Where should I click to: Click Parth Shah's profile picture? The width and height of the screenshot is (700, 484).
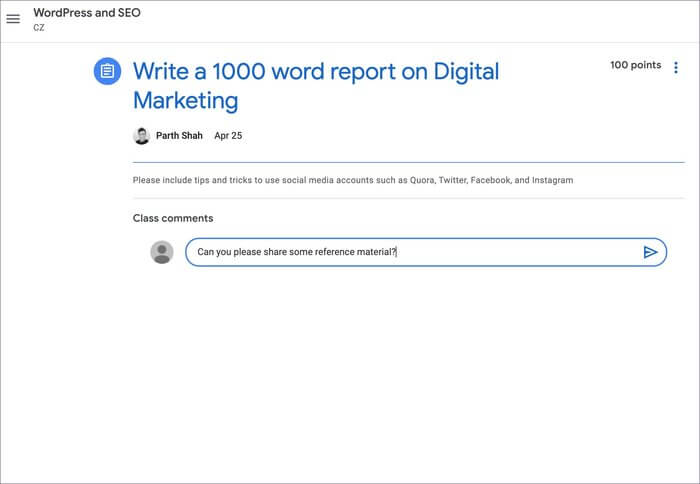(x=141, y=135)
